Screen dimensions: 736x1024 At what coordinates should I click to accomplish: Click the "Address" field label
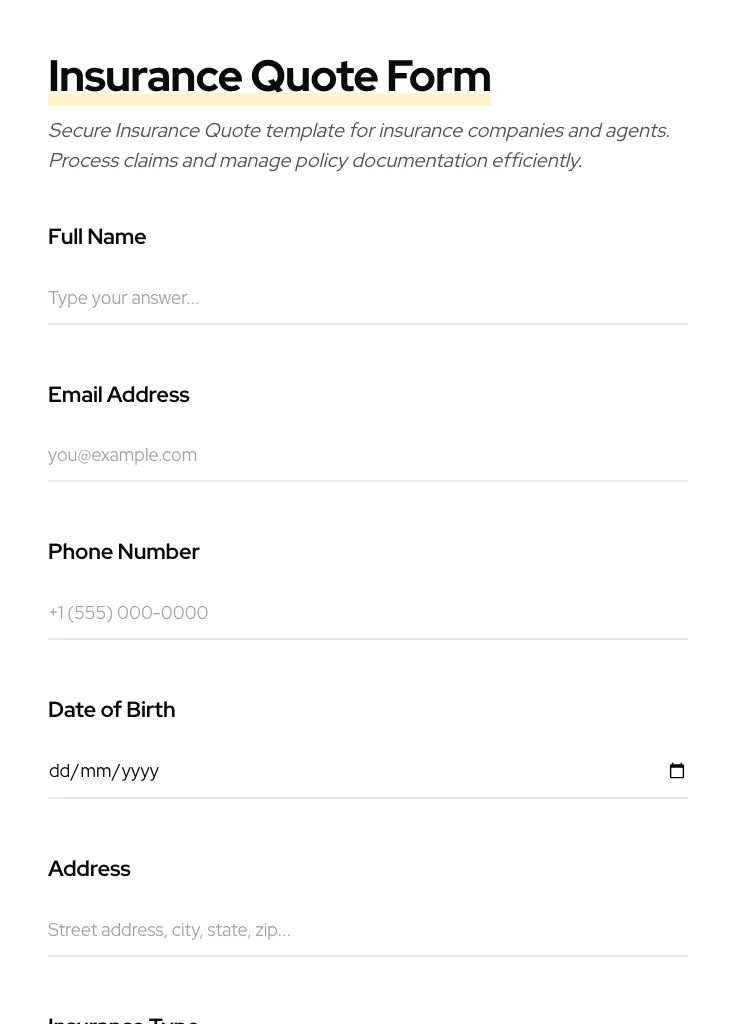click(x=89, y=869)
